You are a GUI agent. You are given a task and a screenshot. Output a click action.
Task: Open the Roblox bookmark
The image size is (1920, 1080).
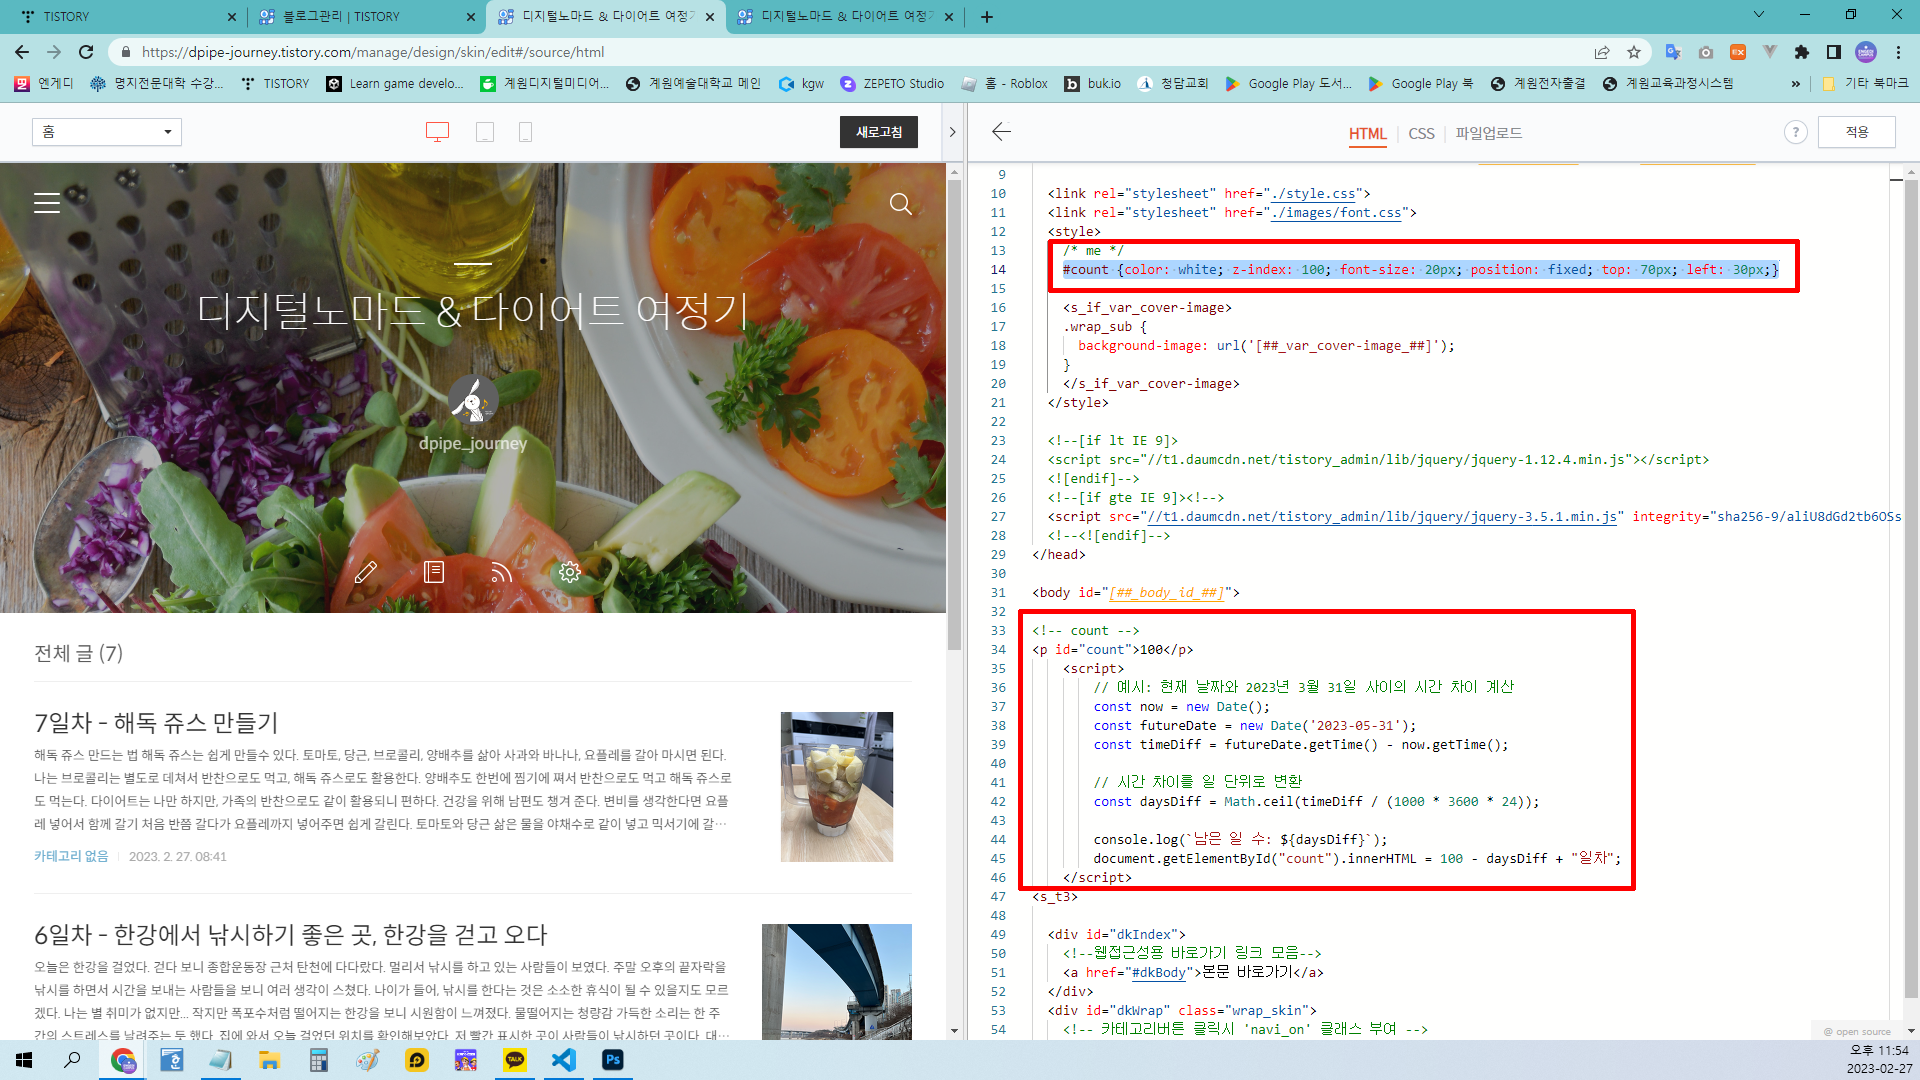(1005, 84)
